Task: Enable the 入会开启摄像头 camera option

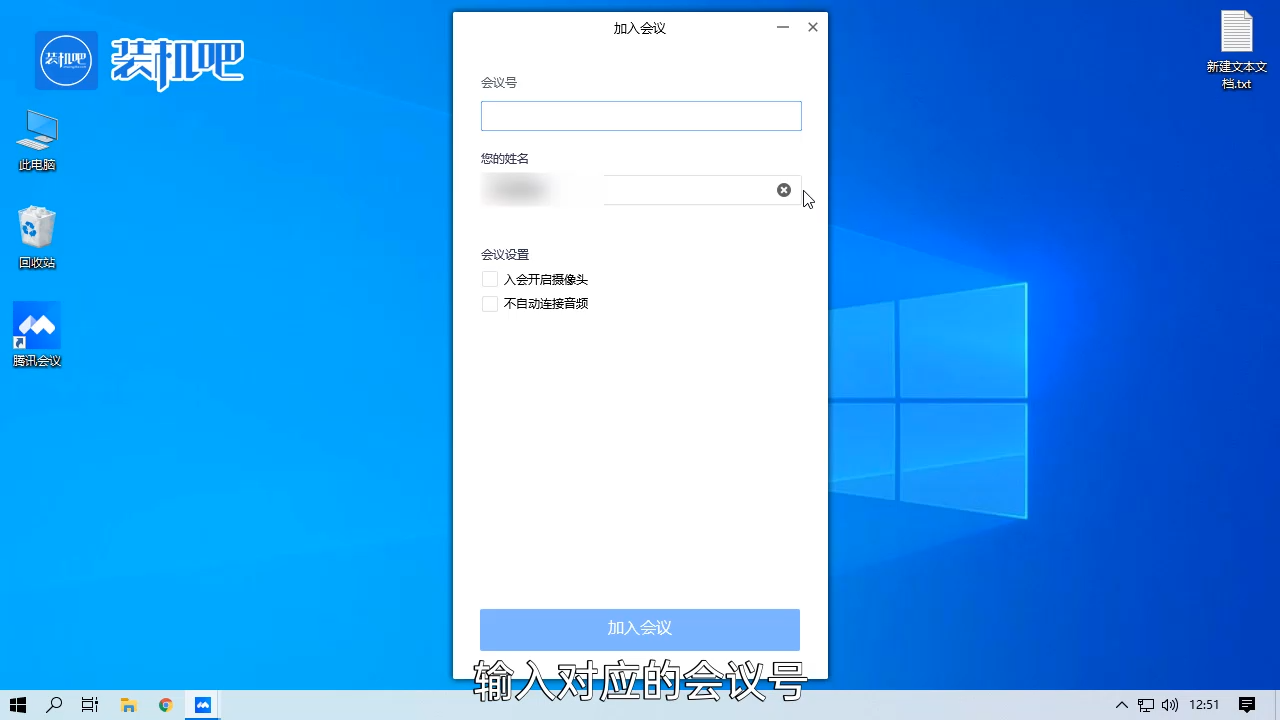Action: click(490, 279)
